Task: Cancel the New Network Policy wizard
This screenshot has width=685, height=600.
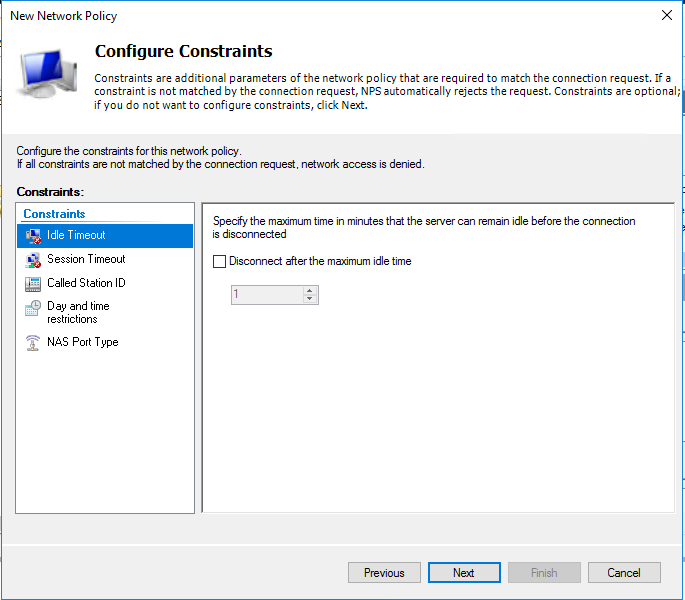Action: coord(624,572)
